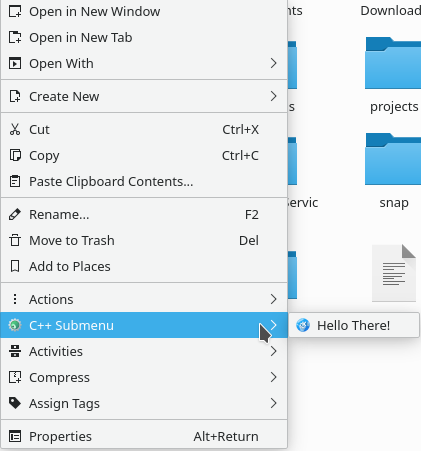Screen dimensions: 421x451
Task: Select the text document file thumbnail
Action: coord(394,273)
